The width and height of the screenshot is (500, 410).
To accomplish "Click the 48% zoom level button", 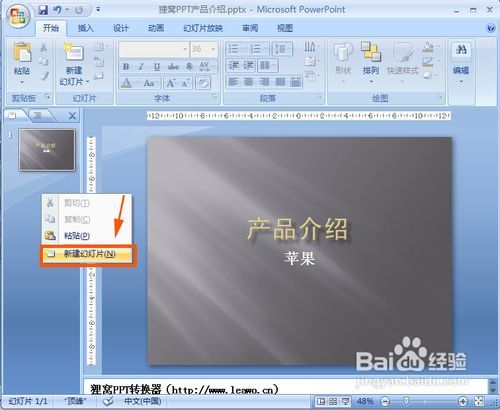I will 365,401.
